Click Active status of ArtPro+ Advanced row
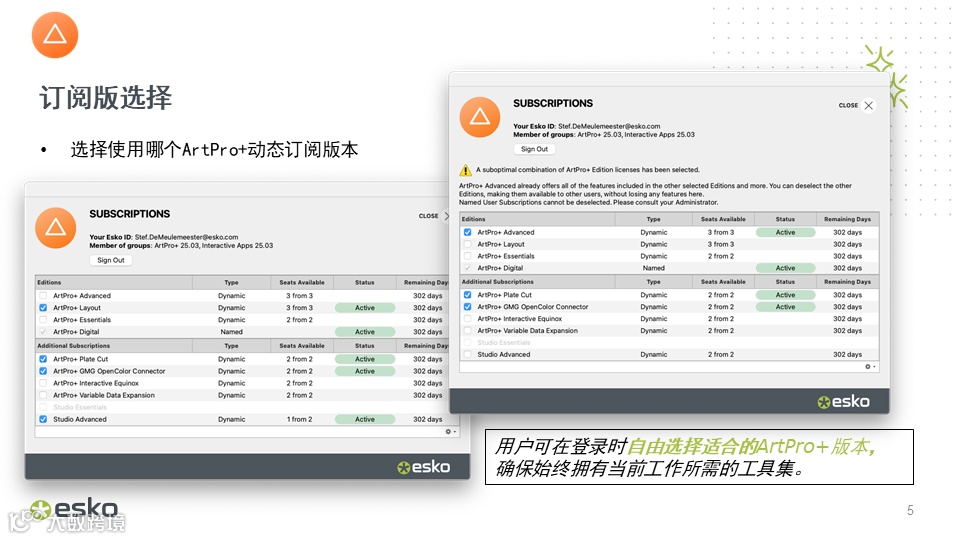The height and width of the screenshot is (540, 960). pyautogui.click(x=786, y=233)
